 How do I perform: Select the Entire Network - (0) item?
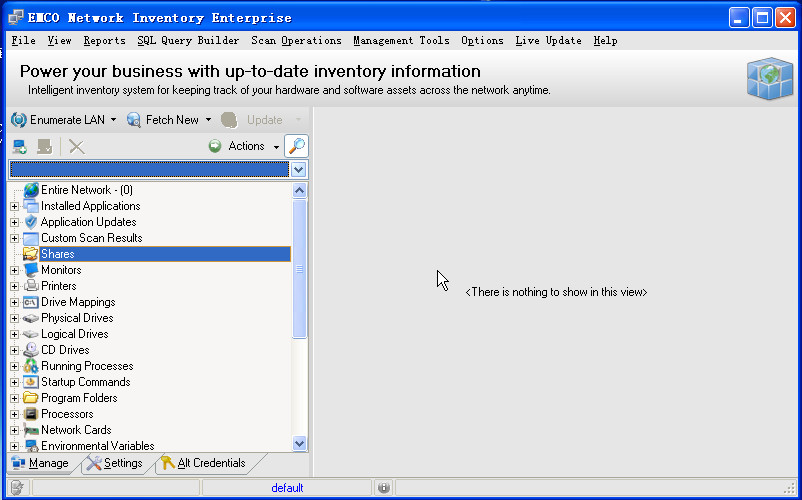87,190
